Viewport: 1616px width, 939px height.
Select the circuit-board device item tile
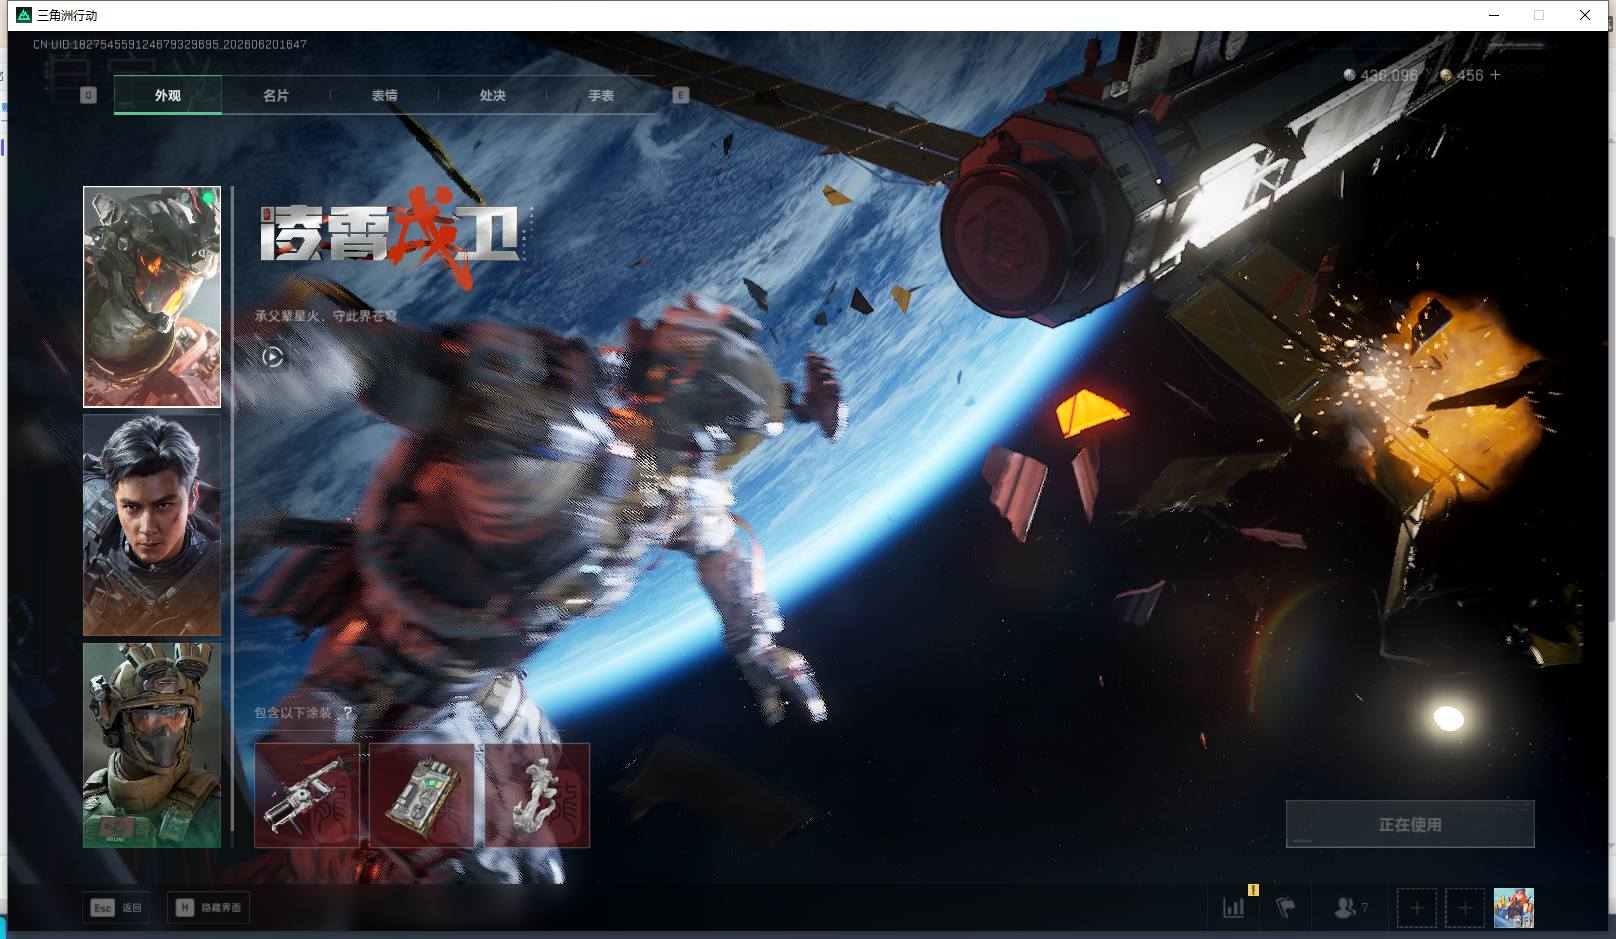tap(422, 795)
